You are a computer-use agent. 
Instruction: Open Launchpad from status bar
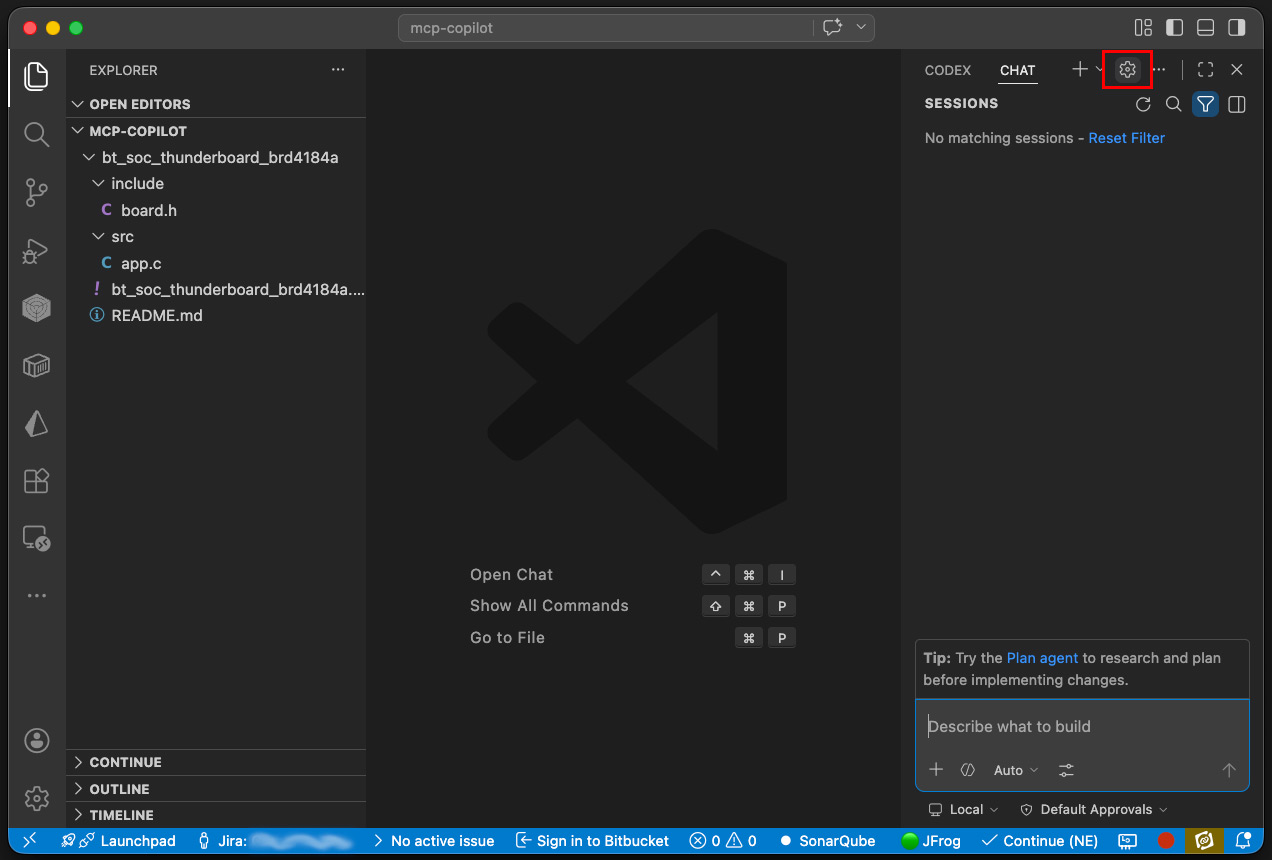click(118, 841)
